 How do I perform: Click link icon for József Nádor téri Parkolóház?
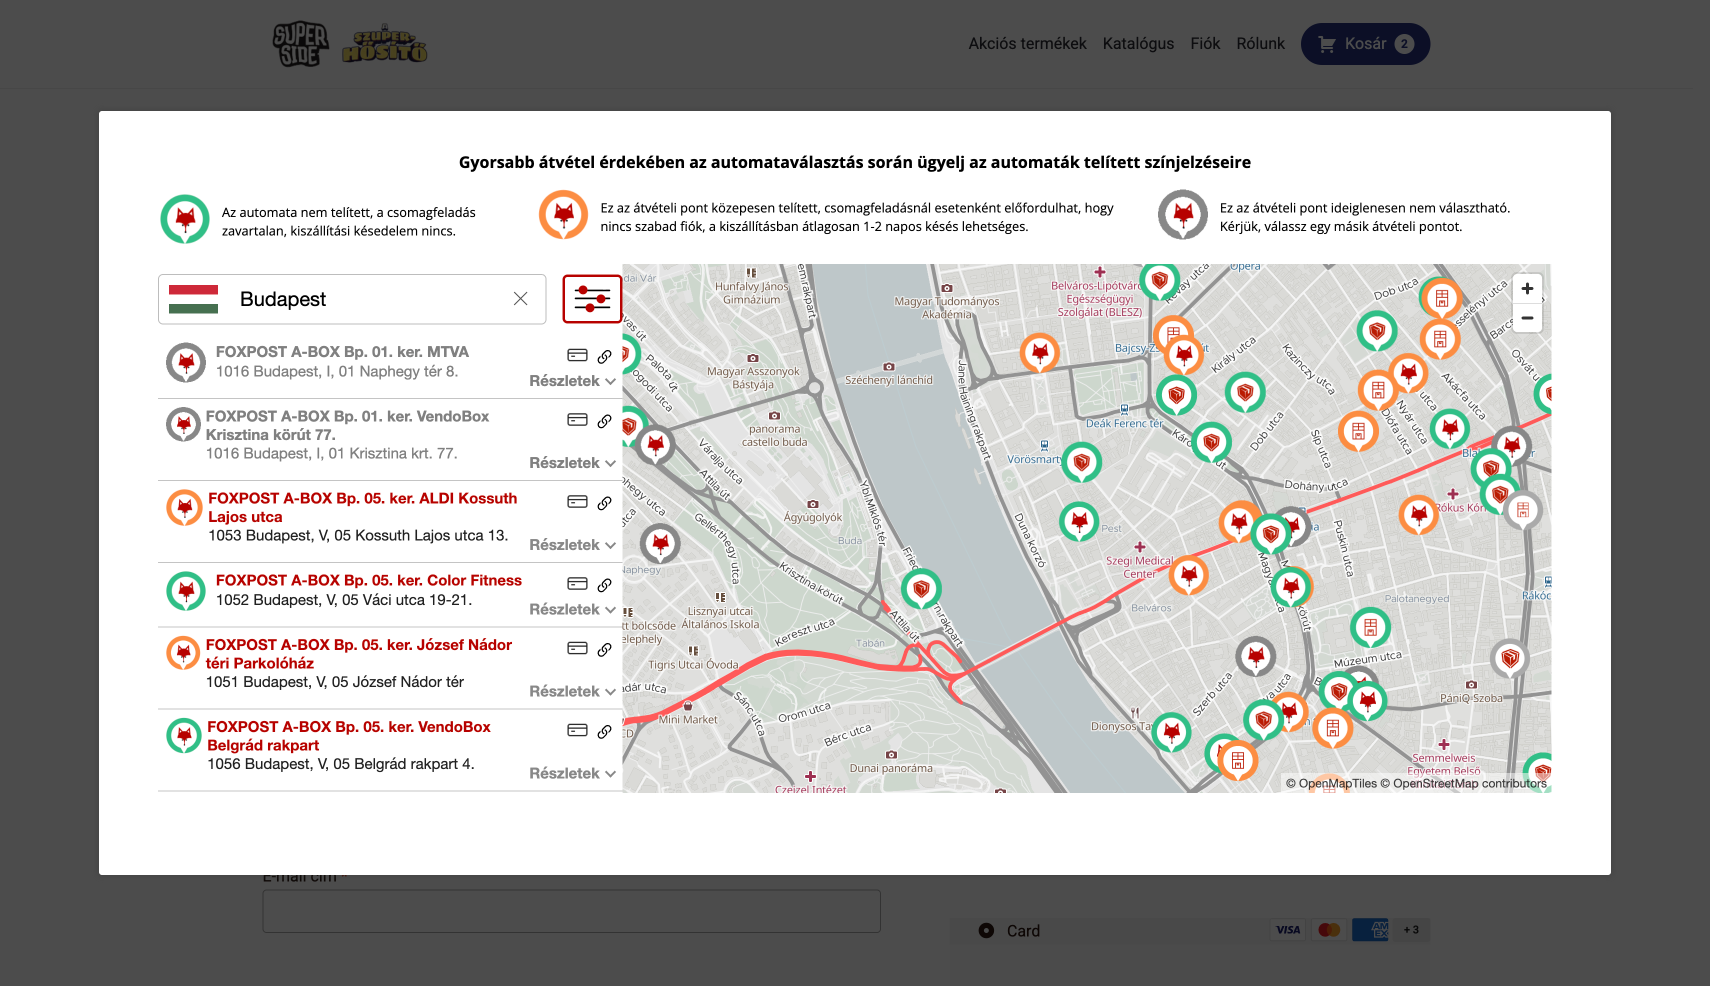[x=604, y=649]
